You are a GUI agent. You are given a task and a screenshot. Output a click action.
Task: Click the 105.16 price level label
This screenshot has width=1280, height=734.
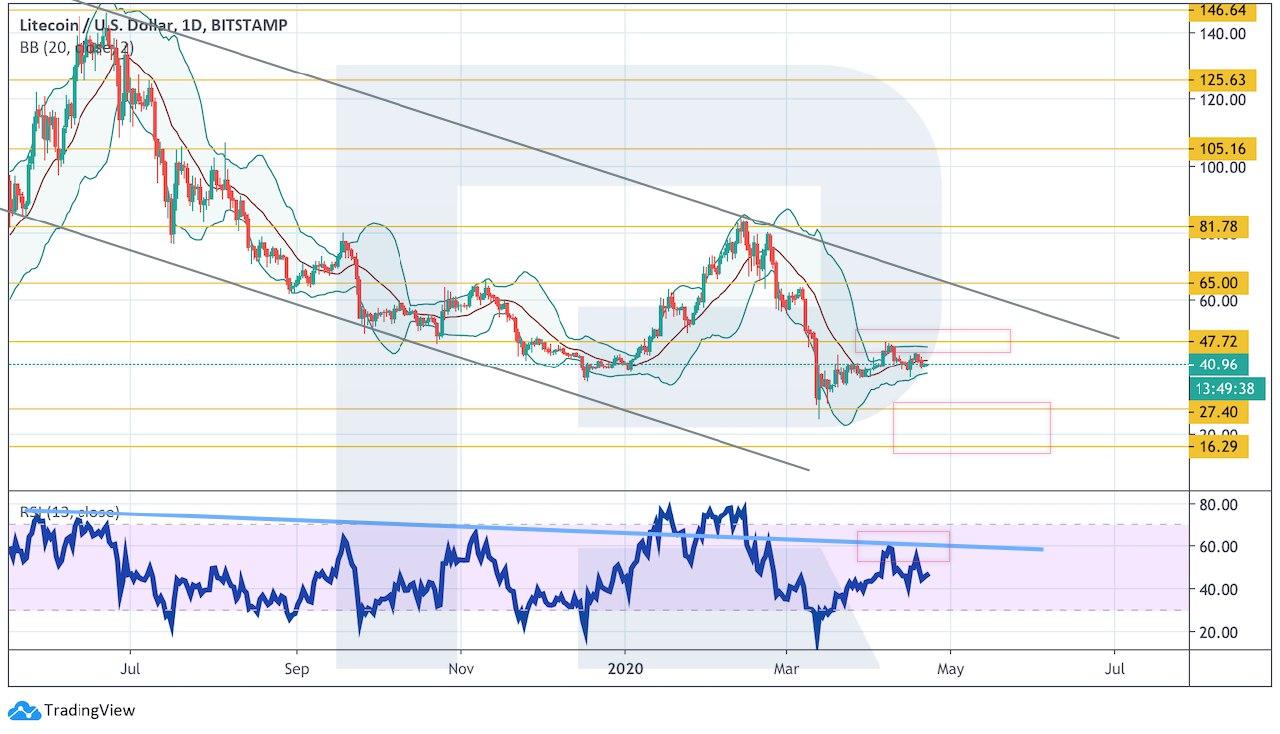coord(1220,149)
